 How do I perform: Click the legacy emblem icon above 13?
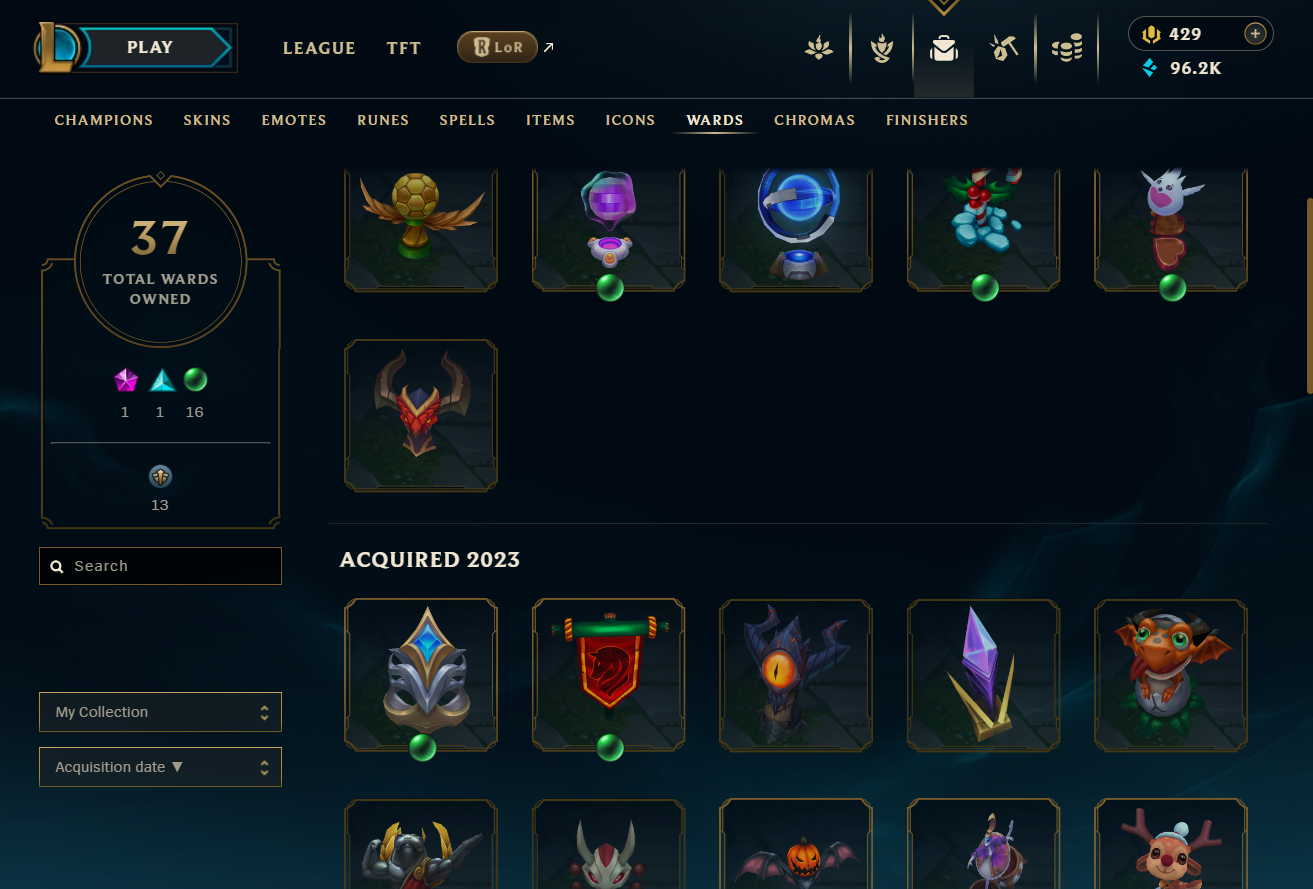pos(160,476)
